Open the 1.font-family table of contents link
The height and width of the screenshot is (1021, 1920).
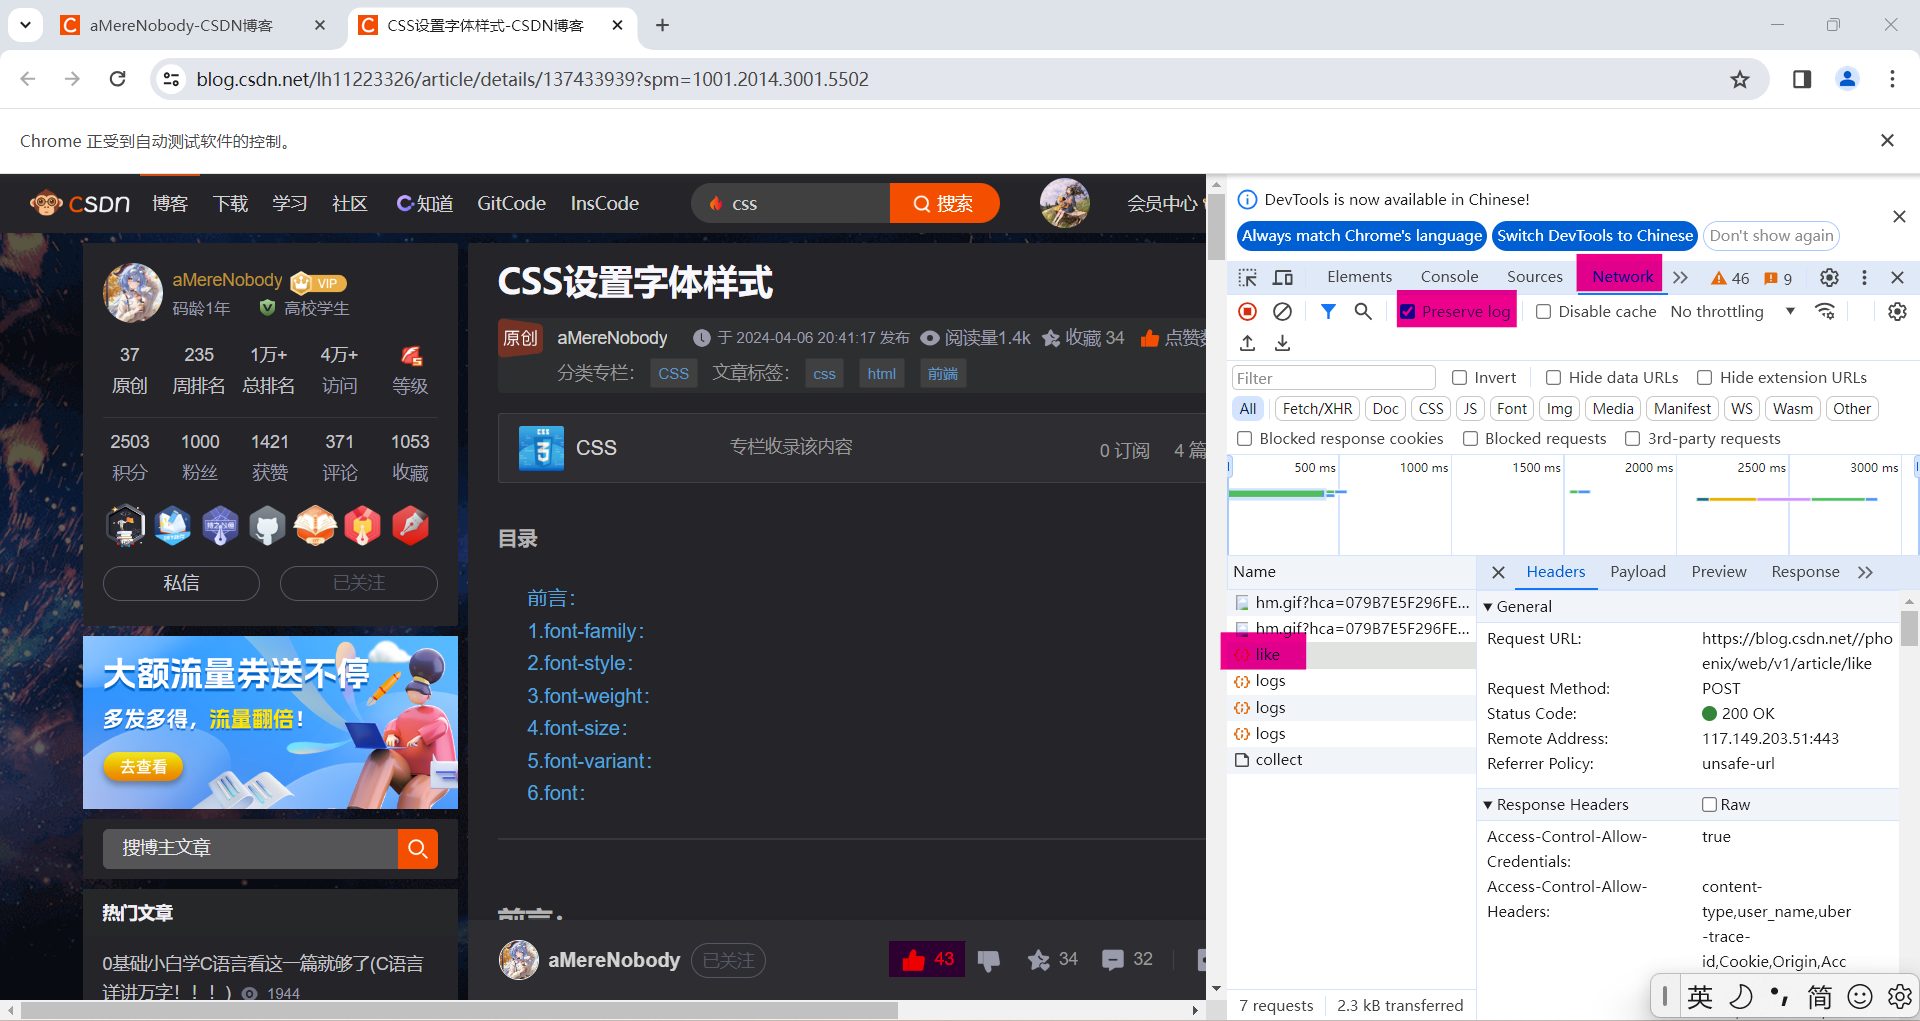[586, 632]
